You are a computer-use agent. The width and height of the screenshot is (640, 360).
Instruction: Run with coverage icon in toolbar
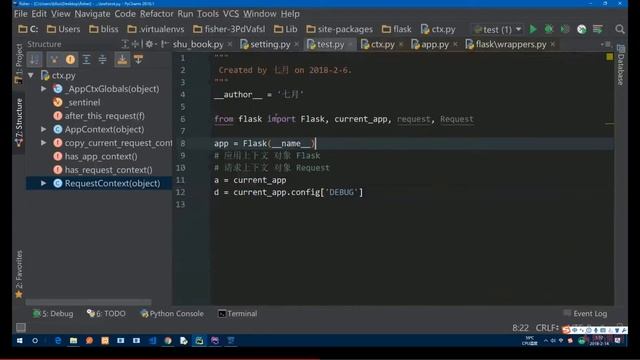(x=565, y=29)
